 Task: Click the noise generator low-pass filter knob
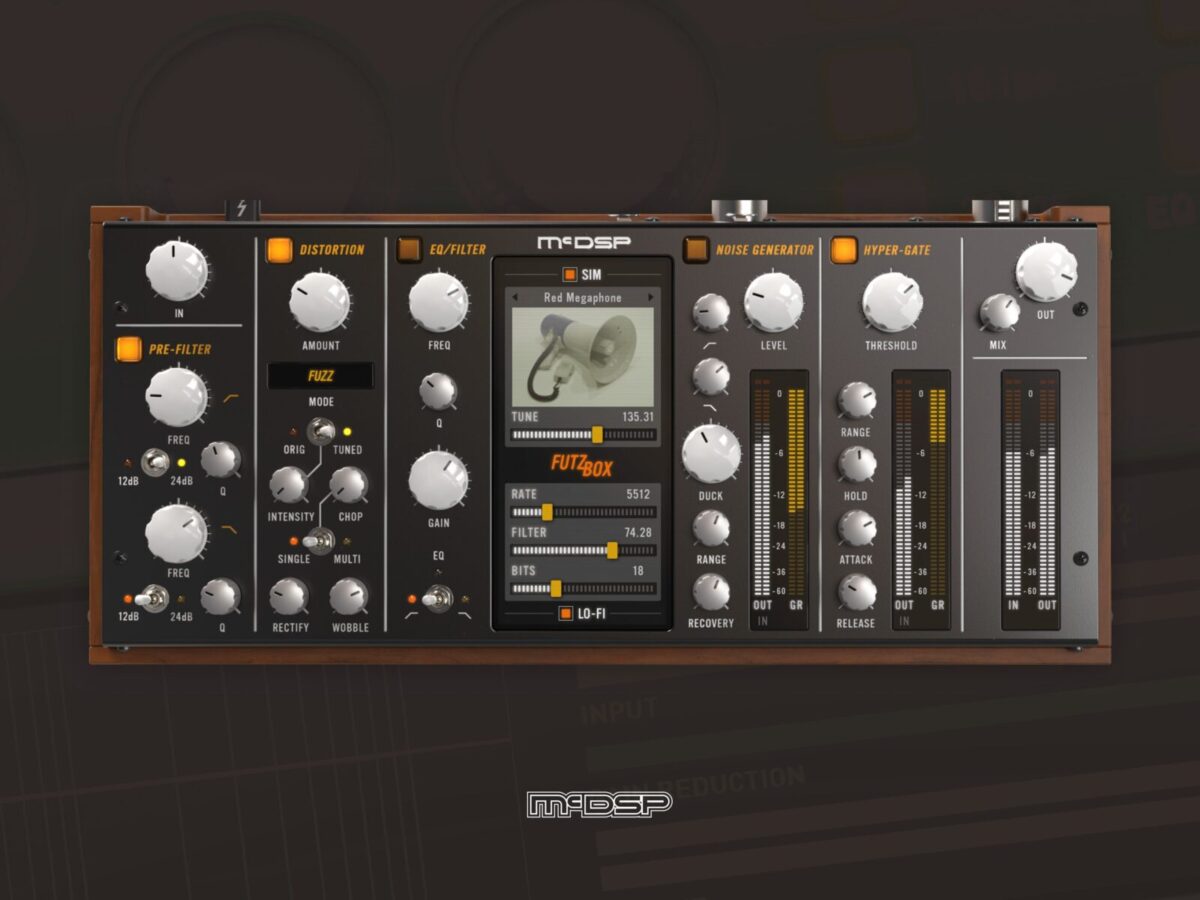coord(711,376)
